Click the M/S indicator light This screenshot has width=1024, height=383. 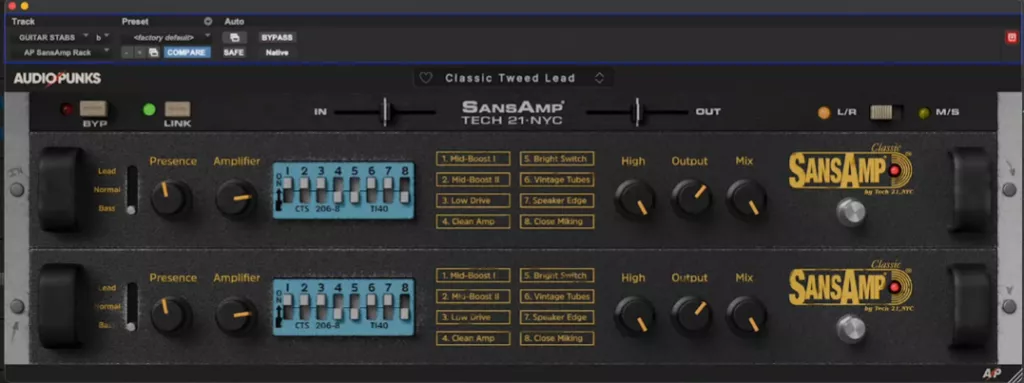coord(924,112)
